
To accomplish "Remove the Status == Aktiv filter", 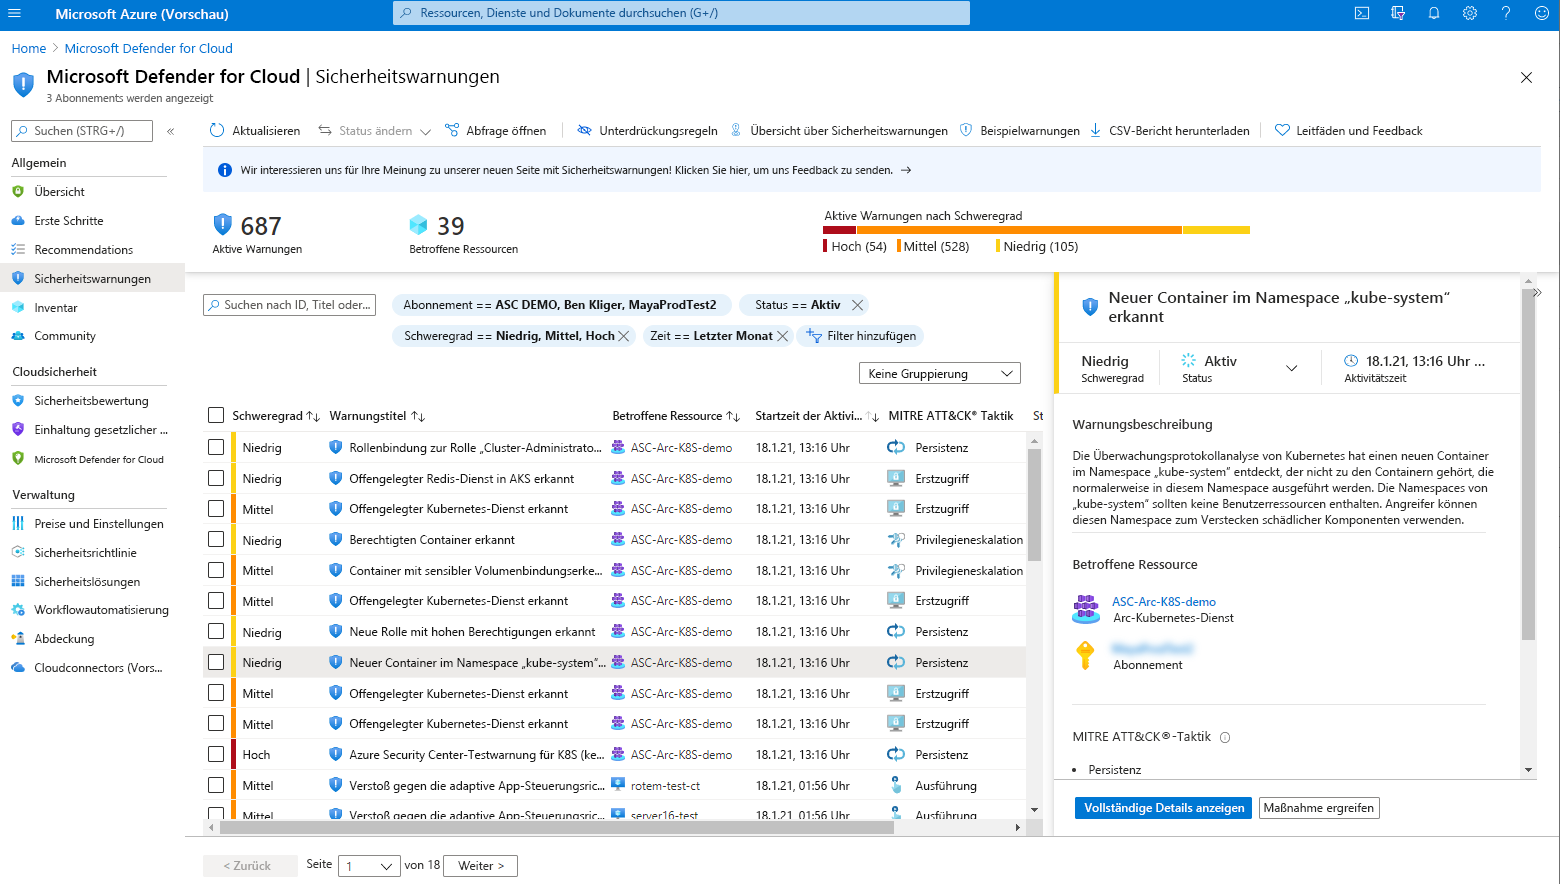I will point(857,305).
